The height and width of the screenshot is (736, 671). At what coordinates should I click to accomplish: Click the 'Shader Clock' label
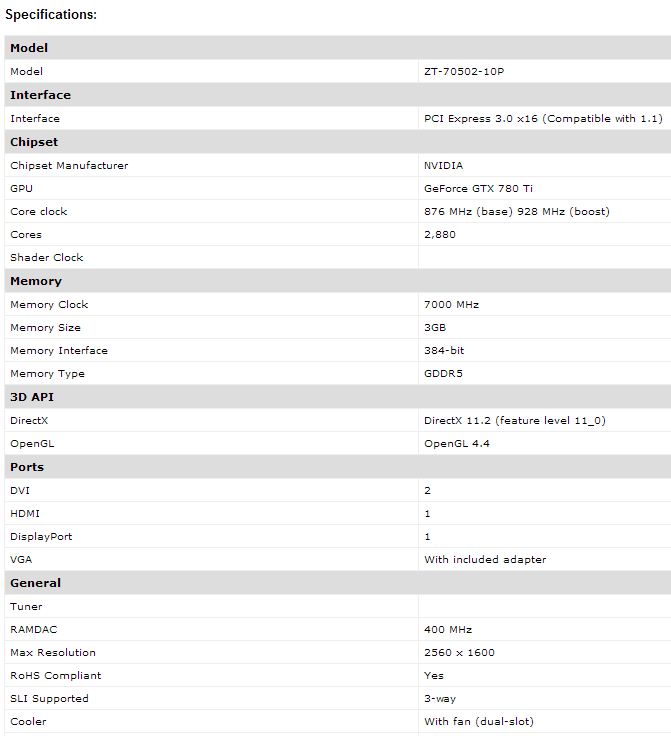pos(46,257)
